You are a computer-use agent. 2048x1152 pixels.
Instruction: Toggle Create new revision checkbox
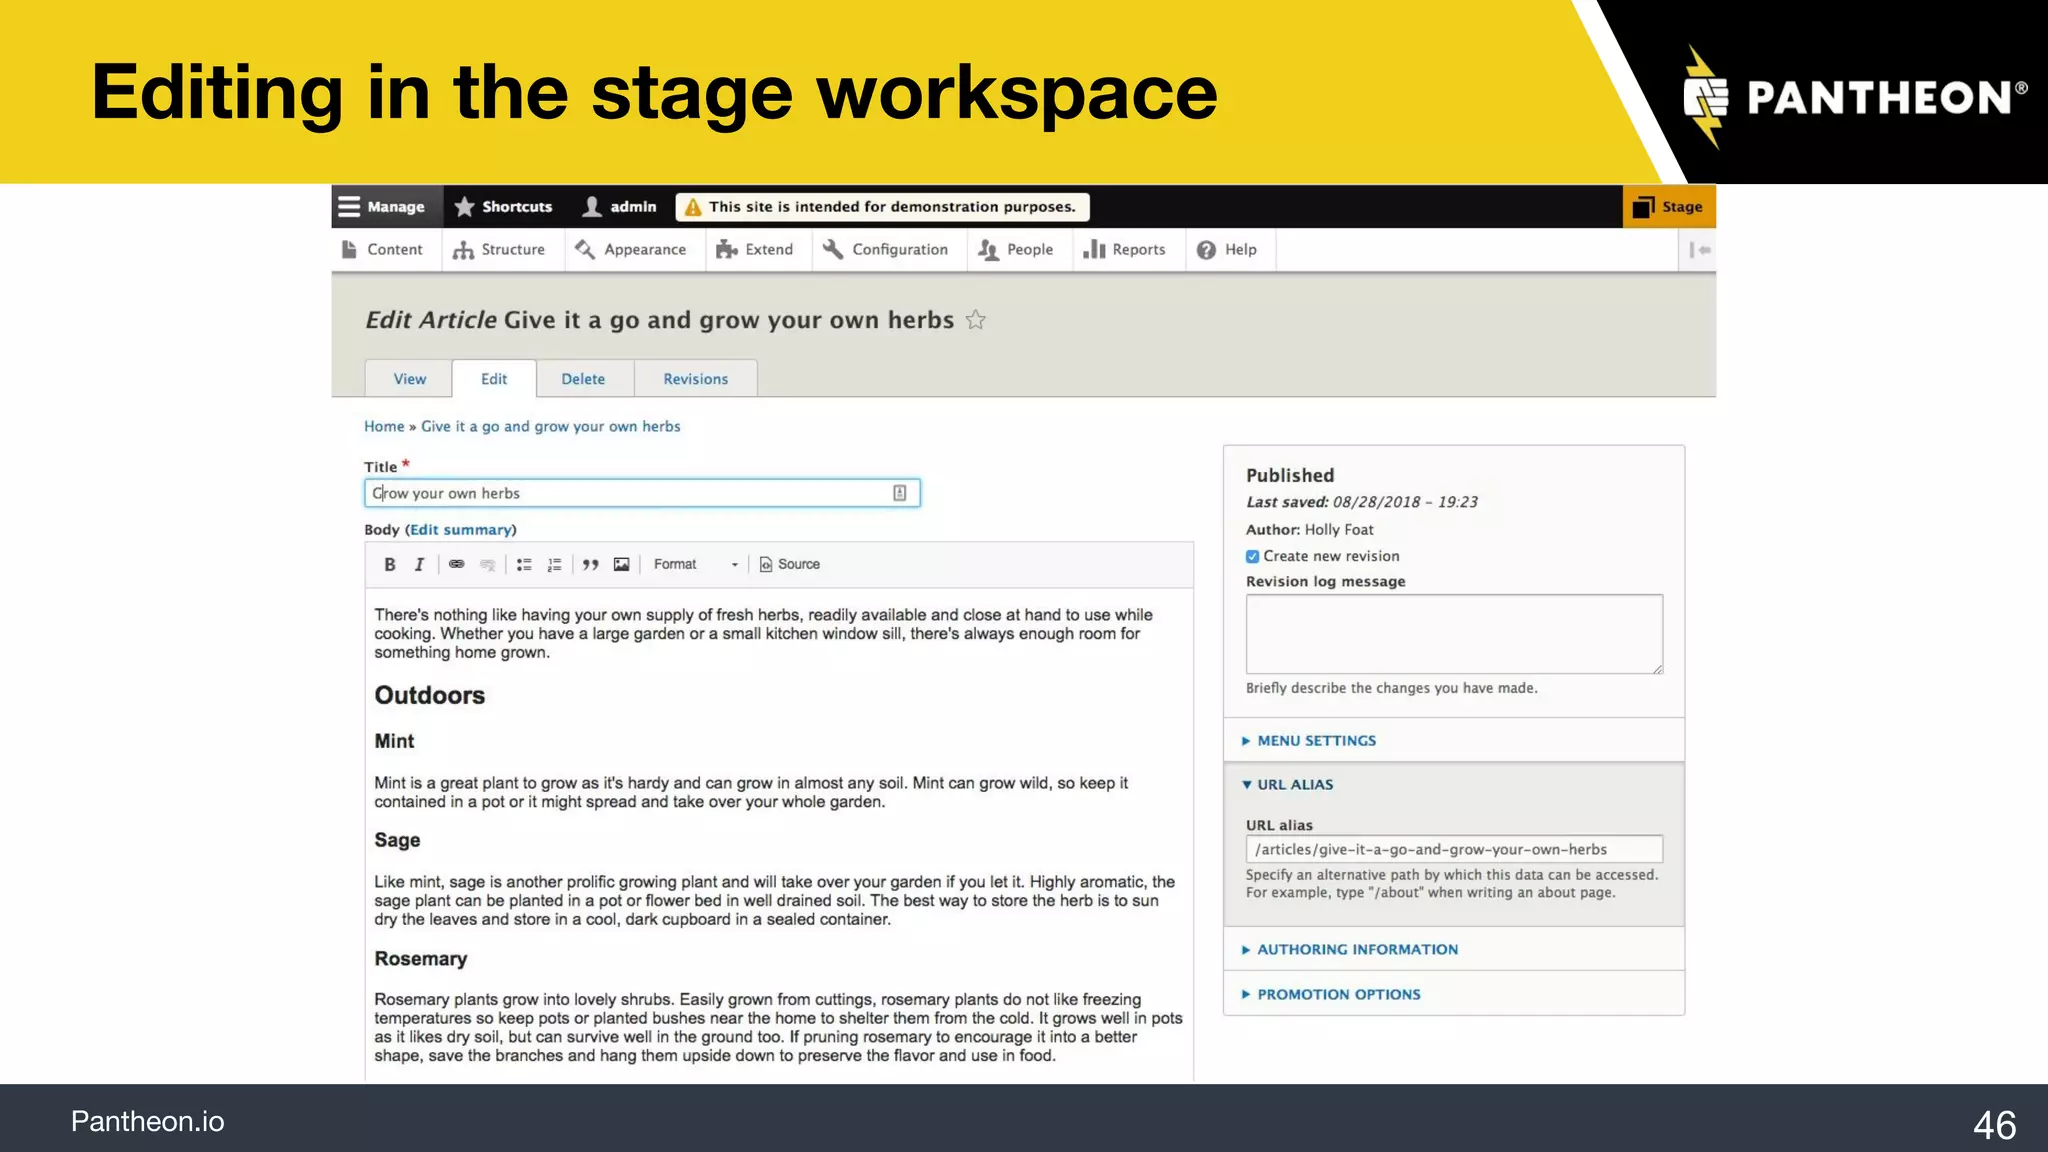pos(1253,556)
